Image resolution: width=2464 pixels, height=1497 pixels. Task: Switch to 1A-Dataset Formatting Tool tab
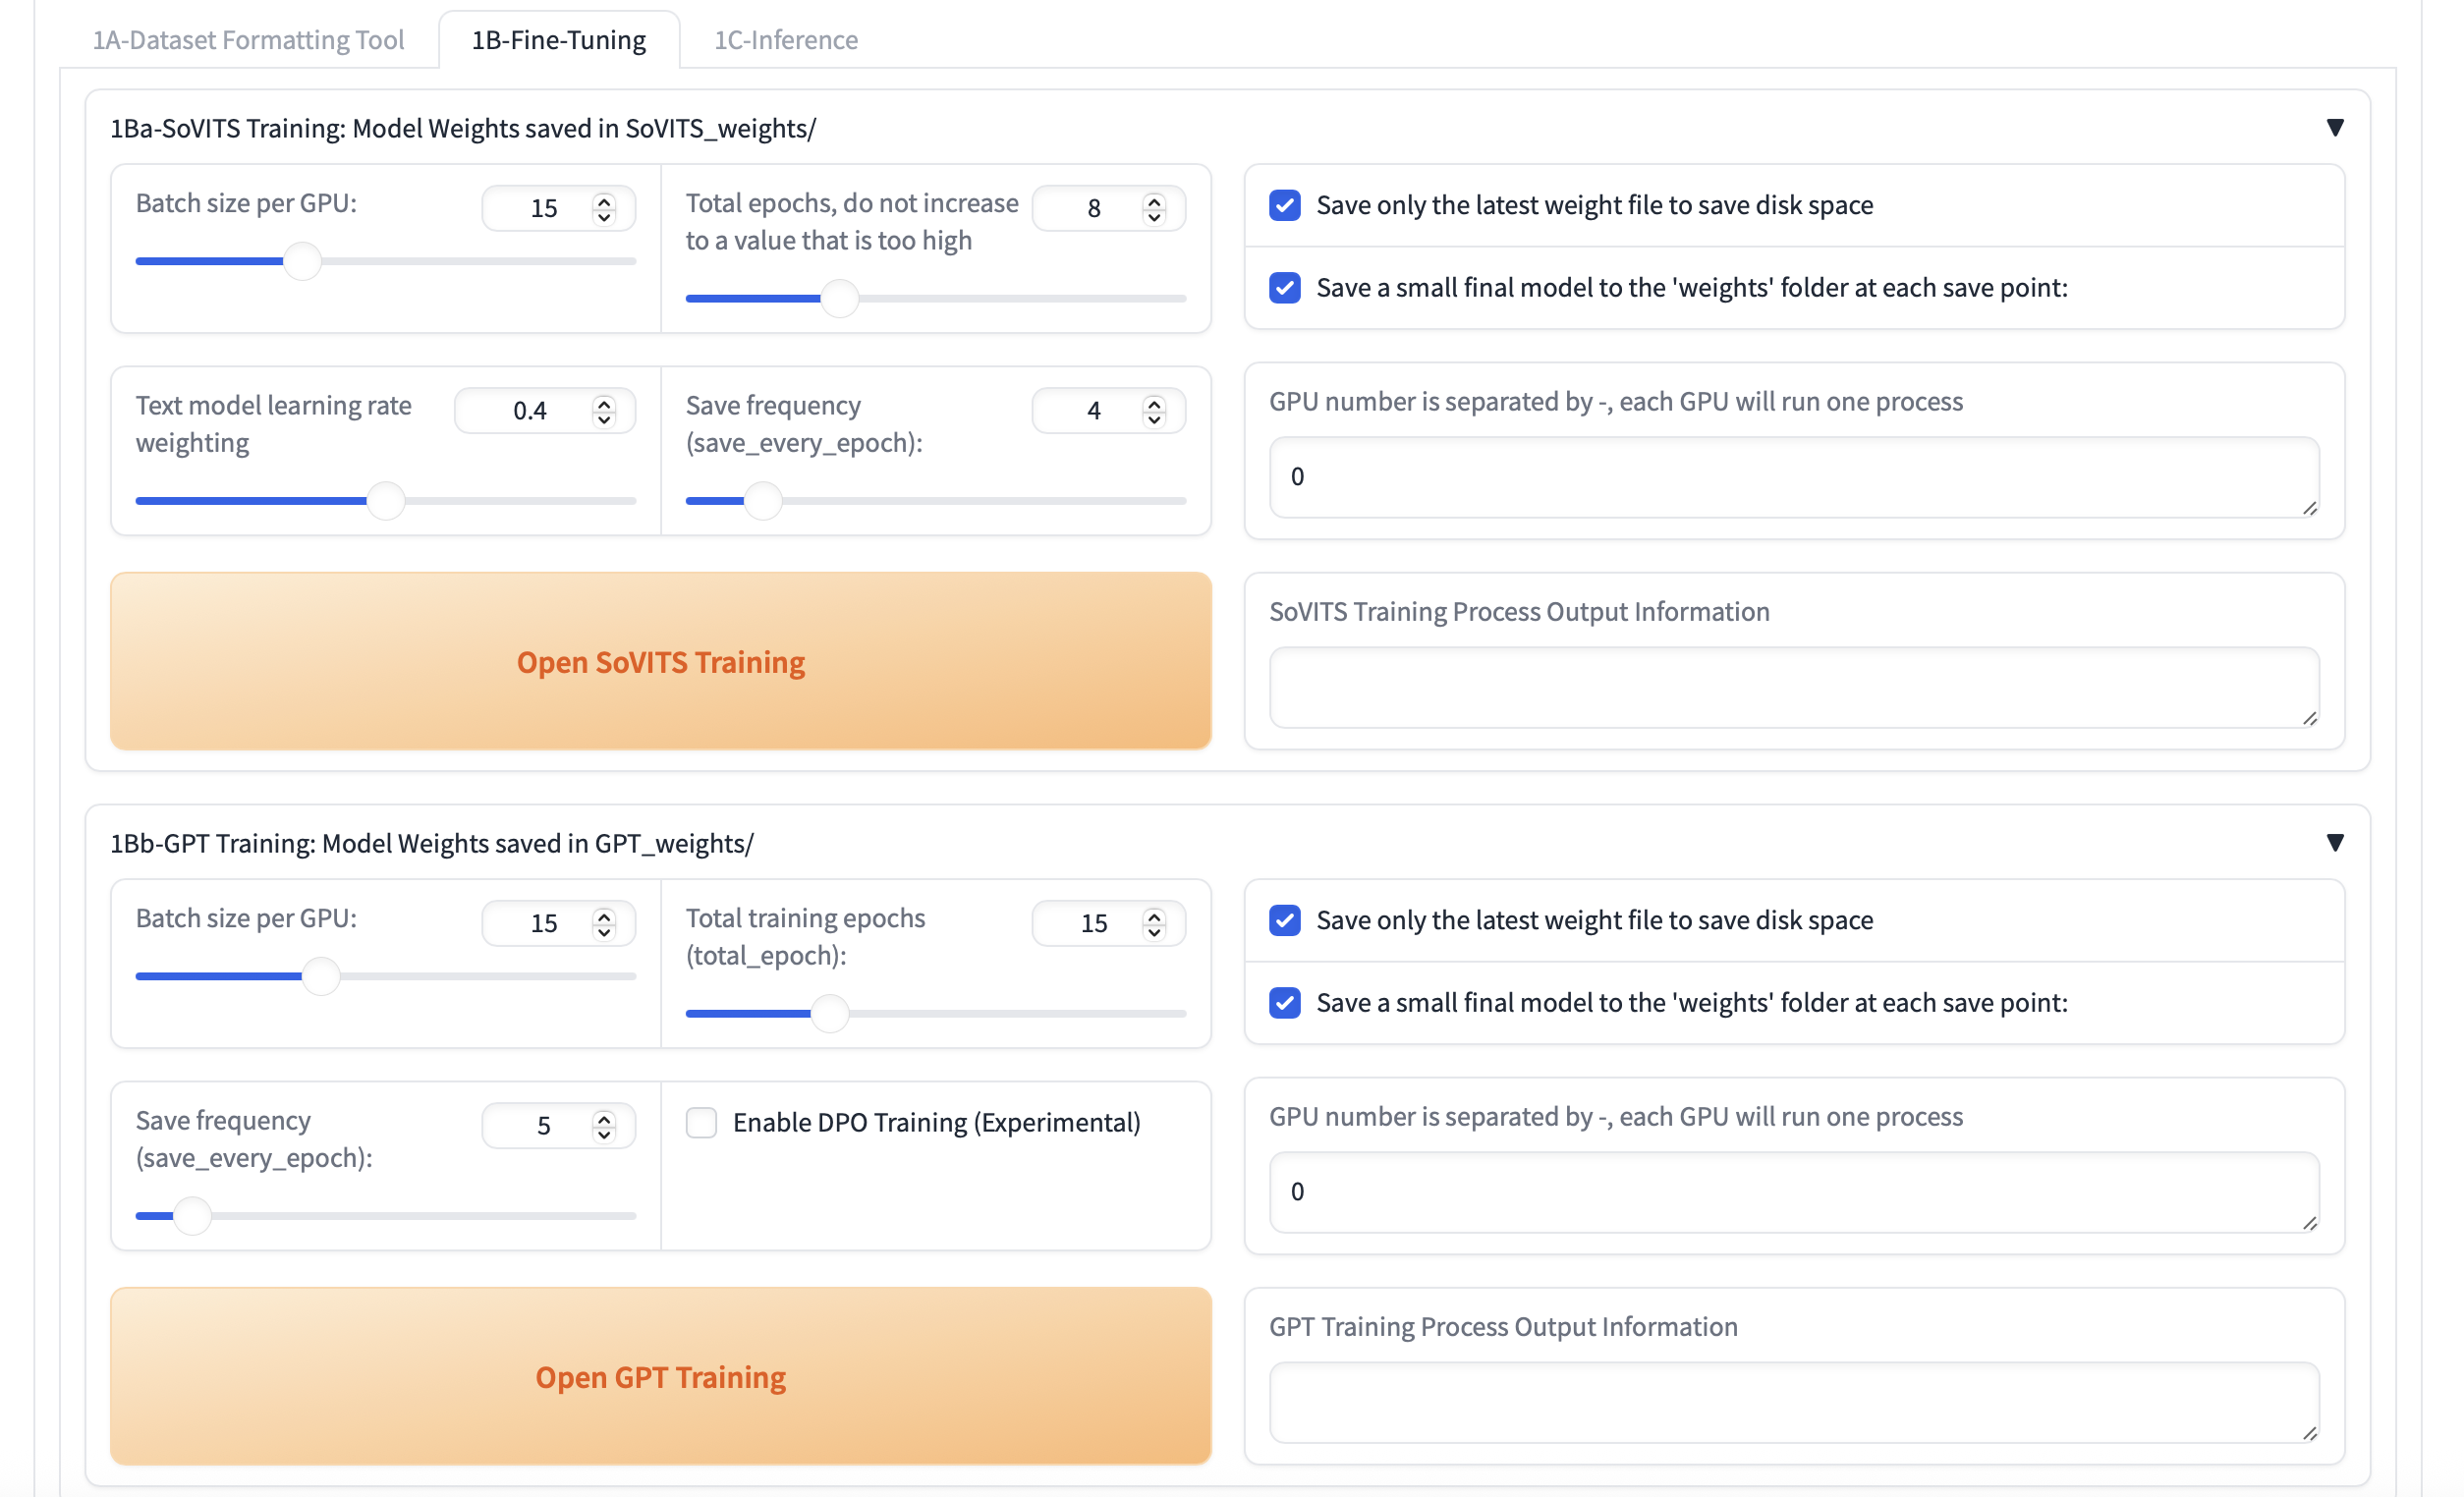[x=248, y=40]
